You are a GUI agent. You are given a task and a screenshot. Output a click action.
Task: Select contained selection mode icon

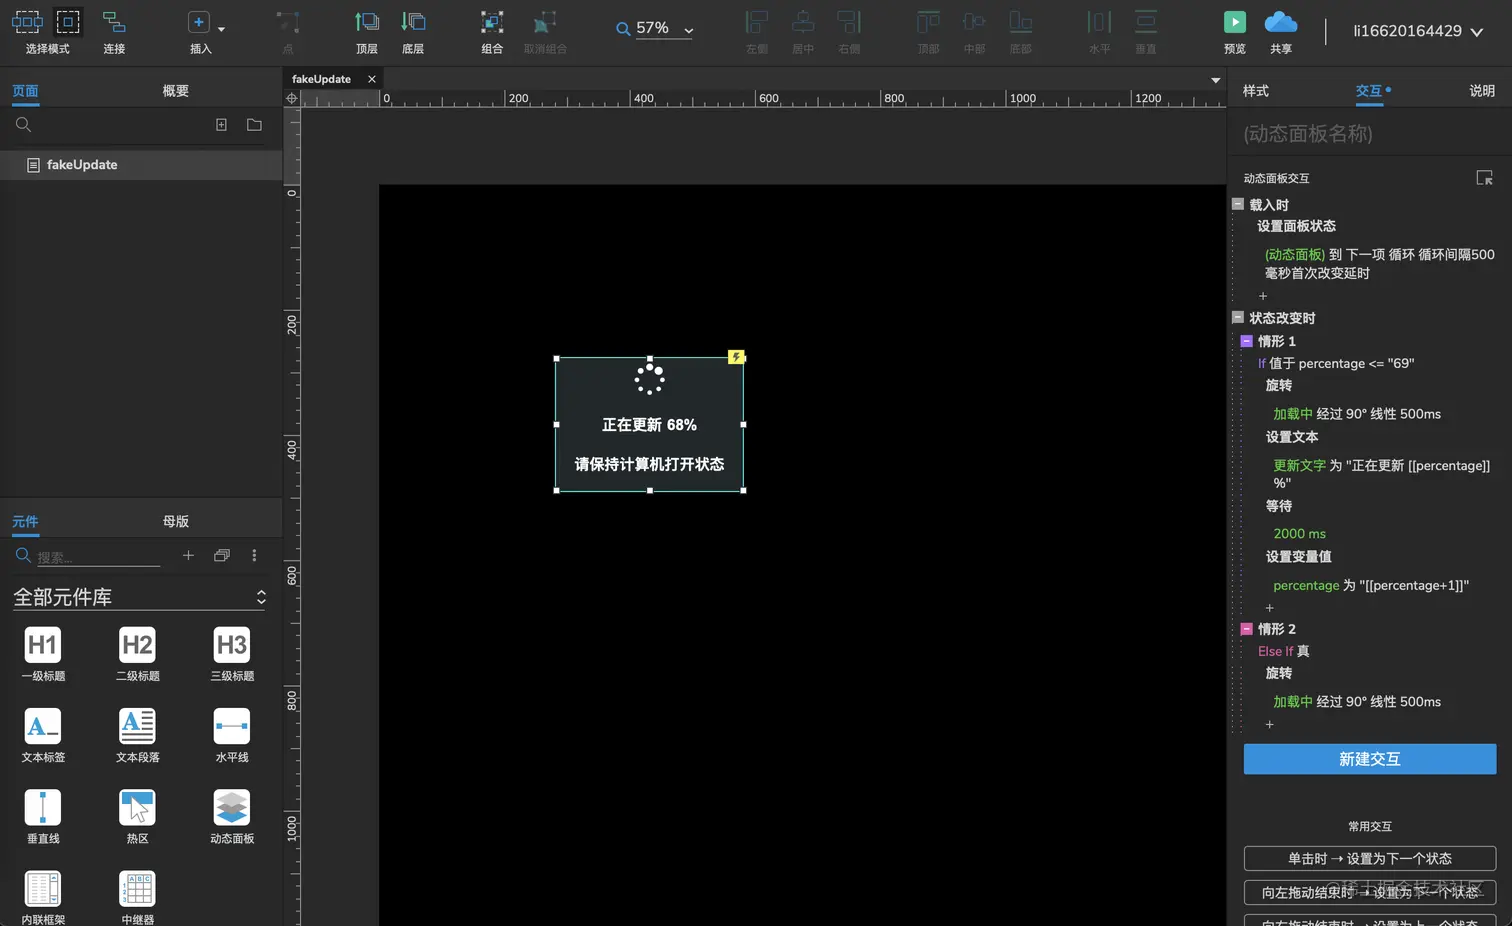click(68, 22)
